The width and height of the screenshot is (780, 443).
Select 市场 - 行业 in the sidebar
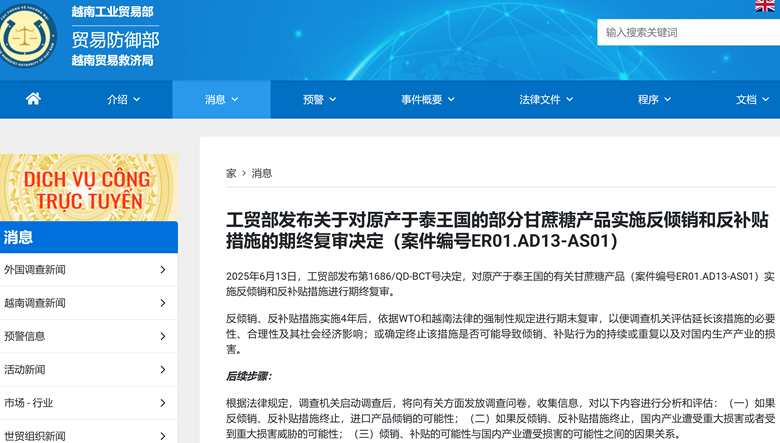[x=89, y=403]
